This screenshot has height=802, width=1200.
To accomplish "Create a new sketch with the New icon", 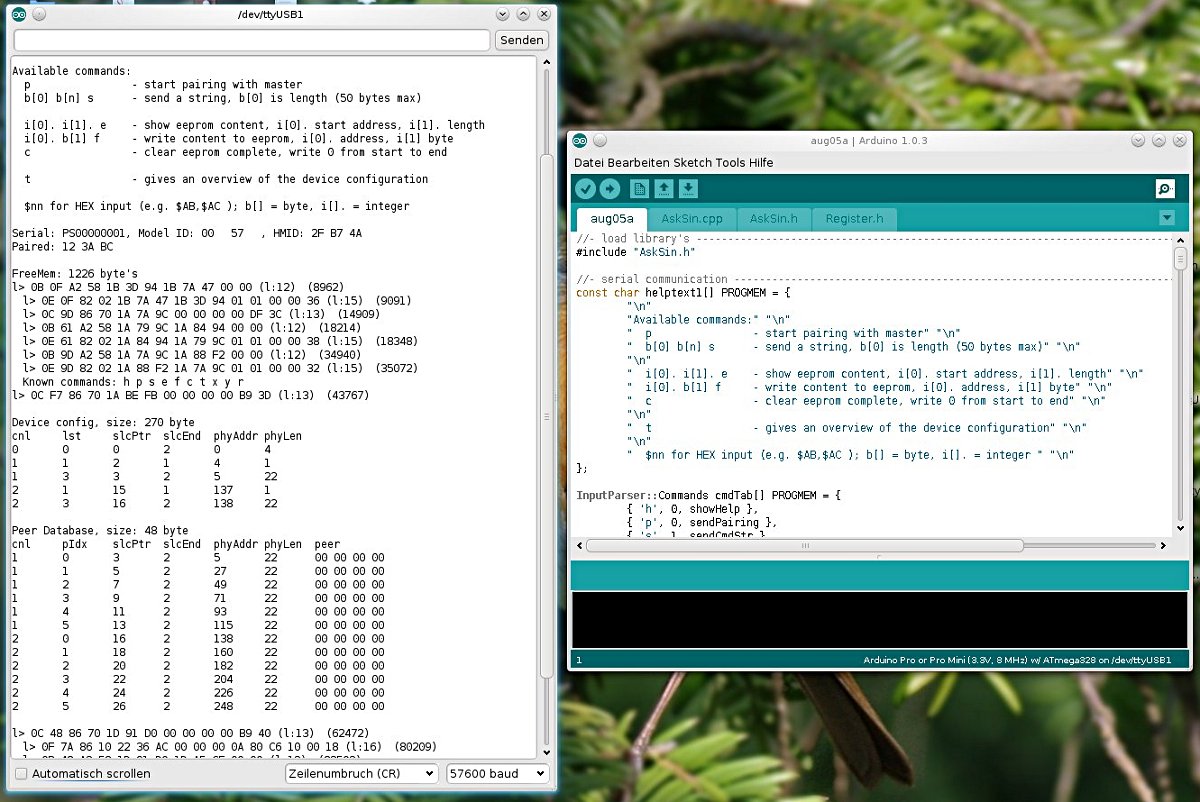I will pos(639,189).
